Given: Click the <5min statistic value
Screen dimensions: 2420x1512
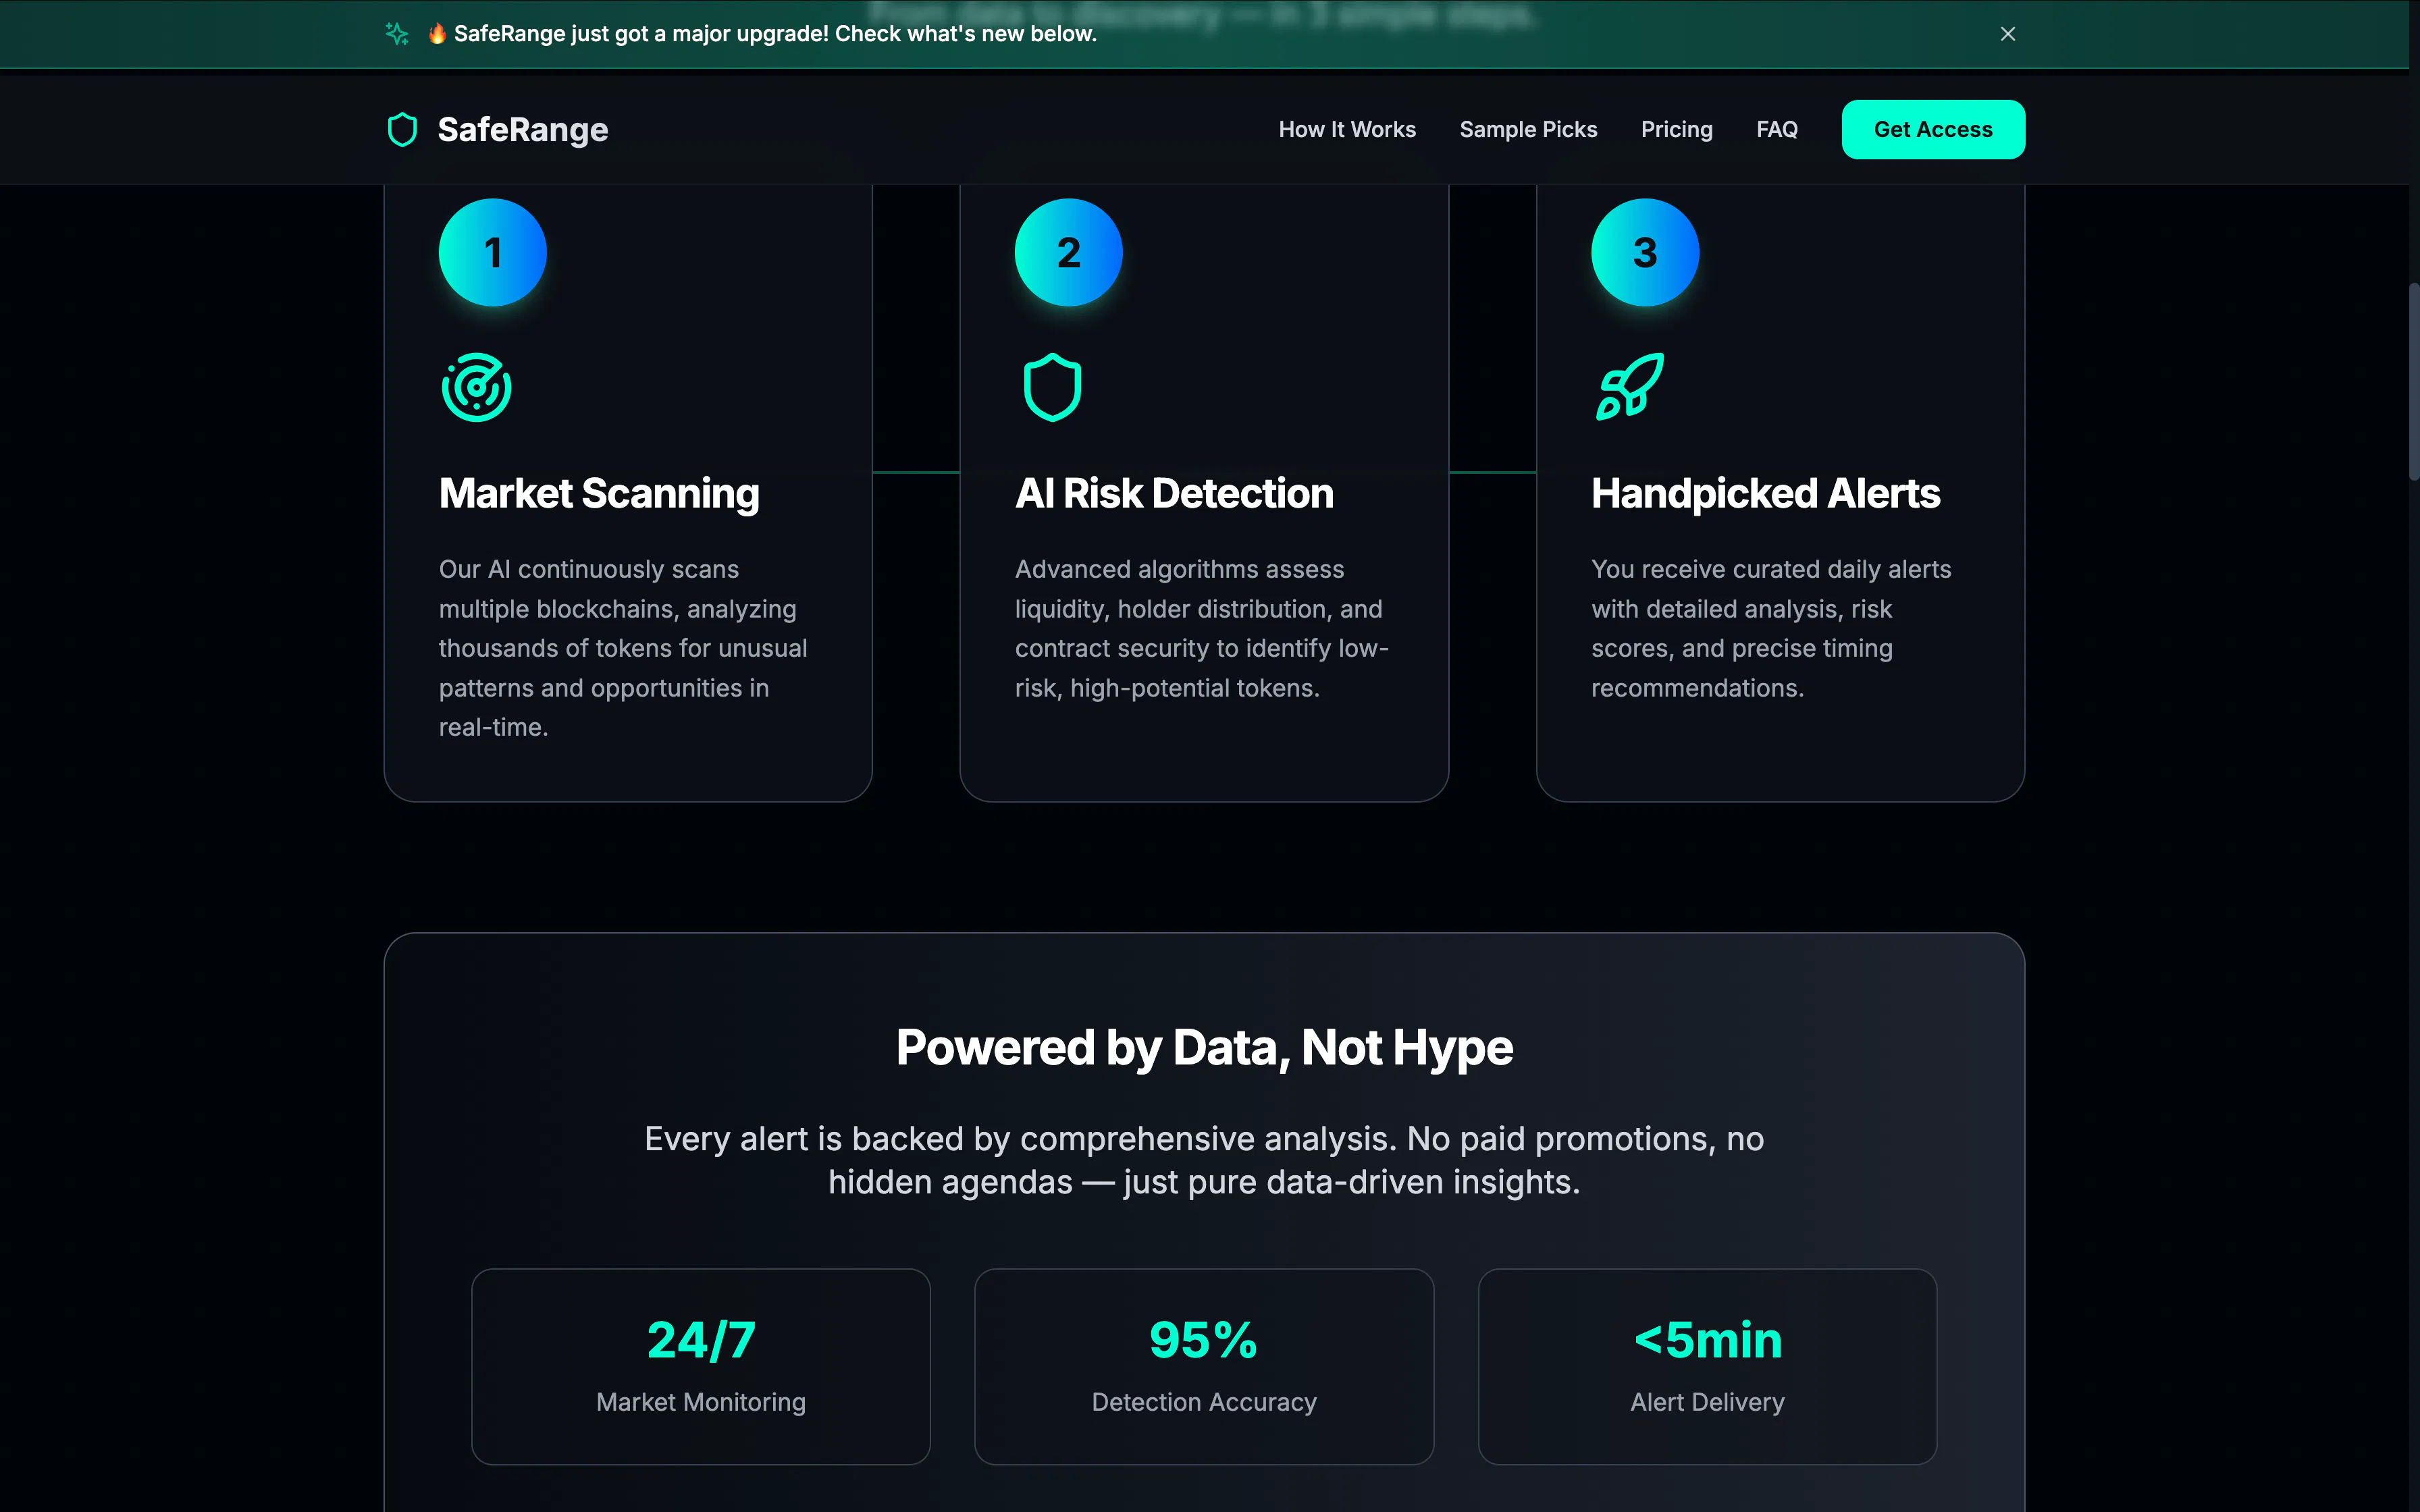Looking at the screenshot, I should (x=1708, y=1340).
